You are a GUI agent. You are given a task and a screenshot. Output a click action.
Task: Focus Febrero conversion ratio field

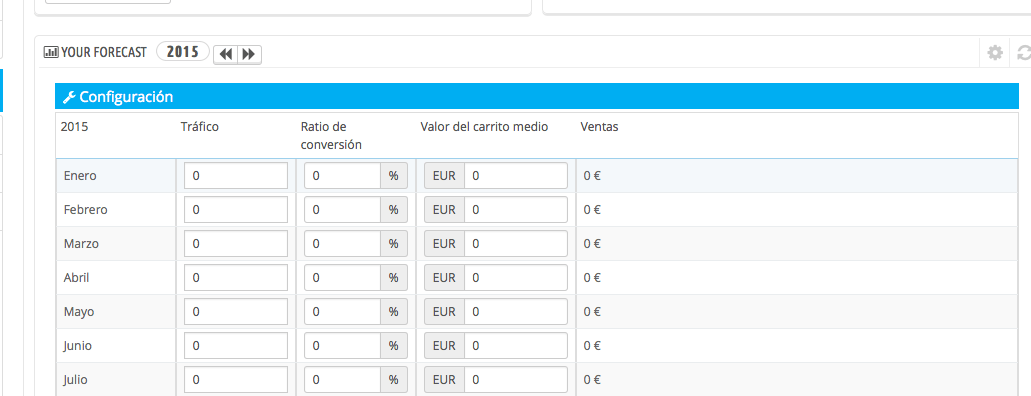click(343, 210)
